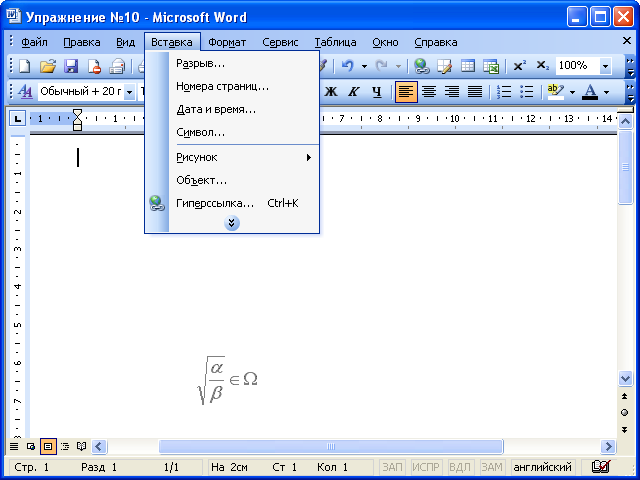Apply the yellow highlight color marker

point(556,91)
